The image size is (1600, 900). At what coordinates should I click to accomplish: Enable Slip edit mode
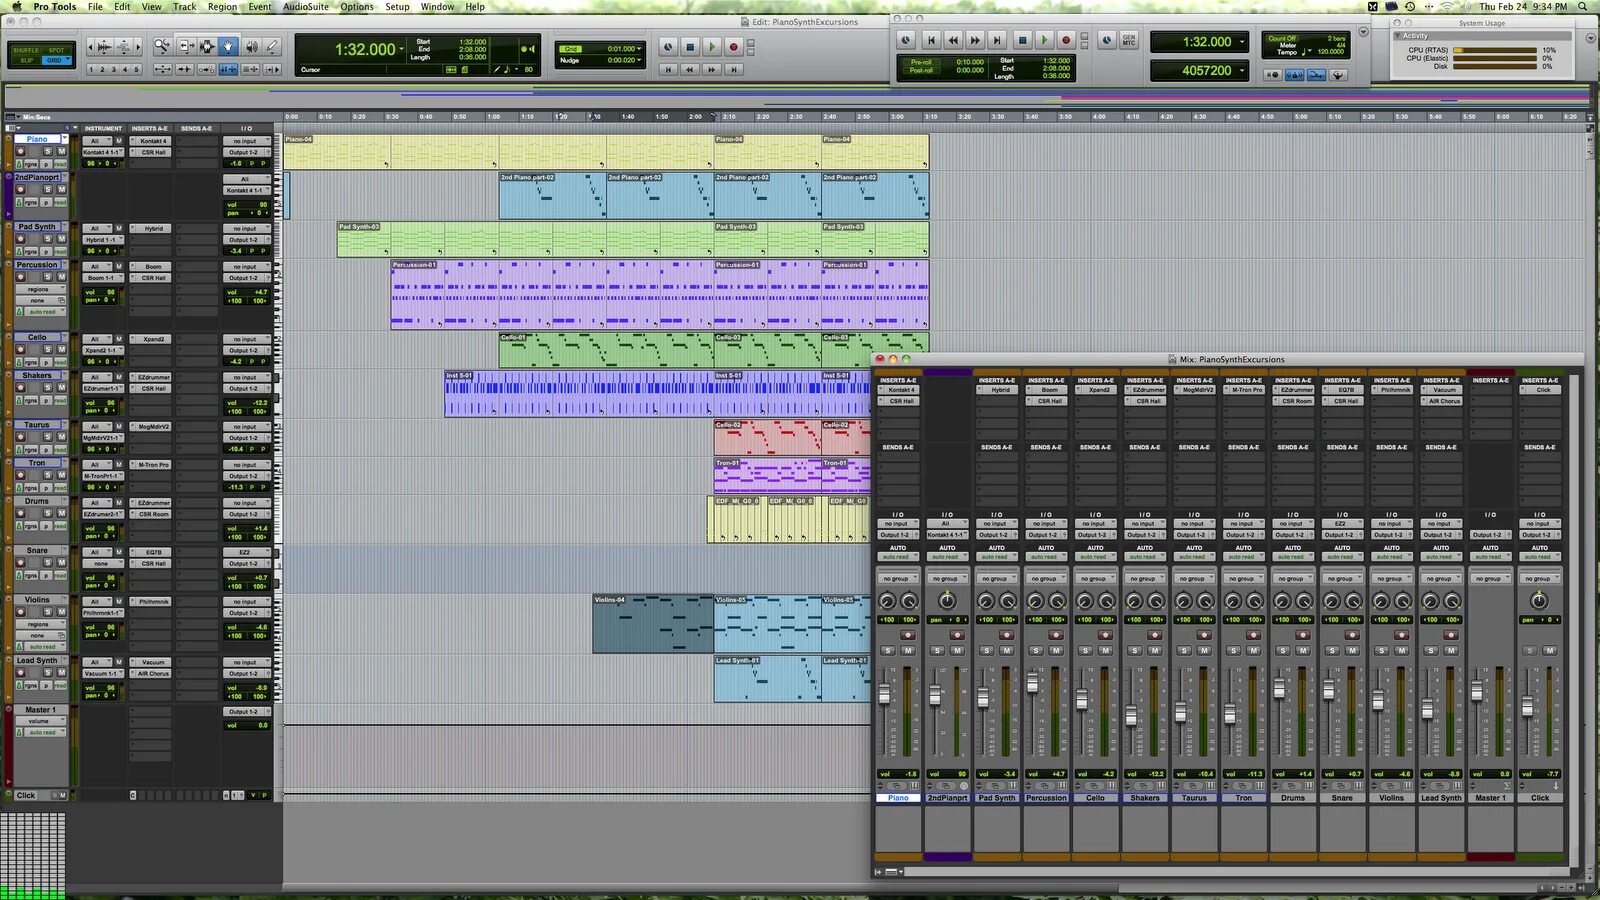[x=26, y=60]
